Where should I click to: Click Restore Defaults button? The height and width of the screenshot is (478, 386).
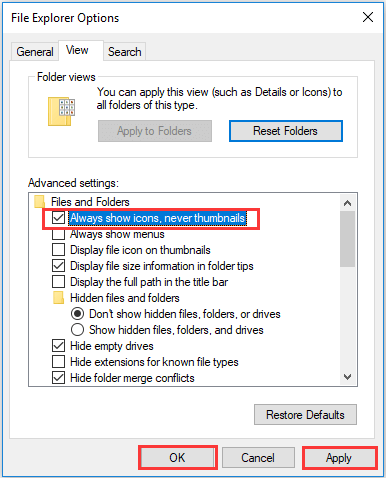pos(305,415)
